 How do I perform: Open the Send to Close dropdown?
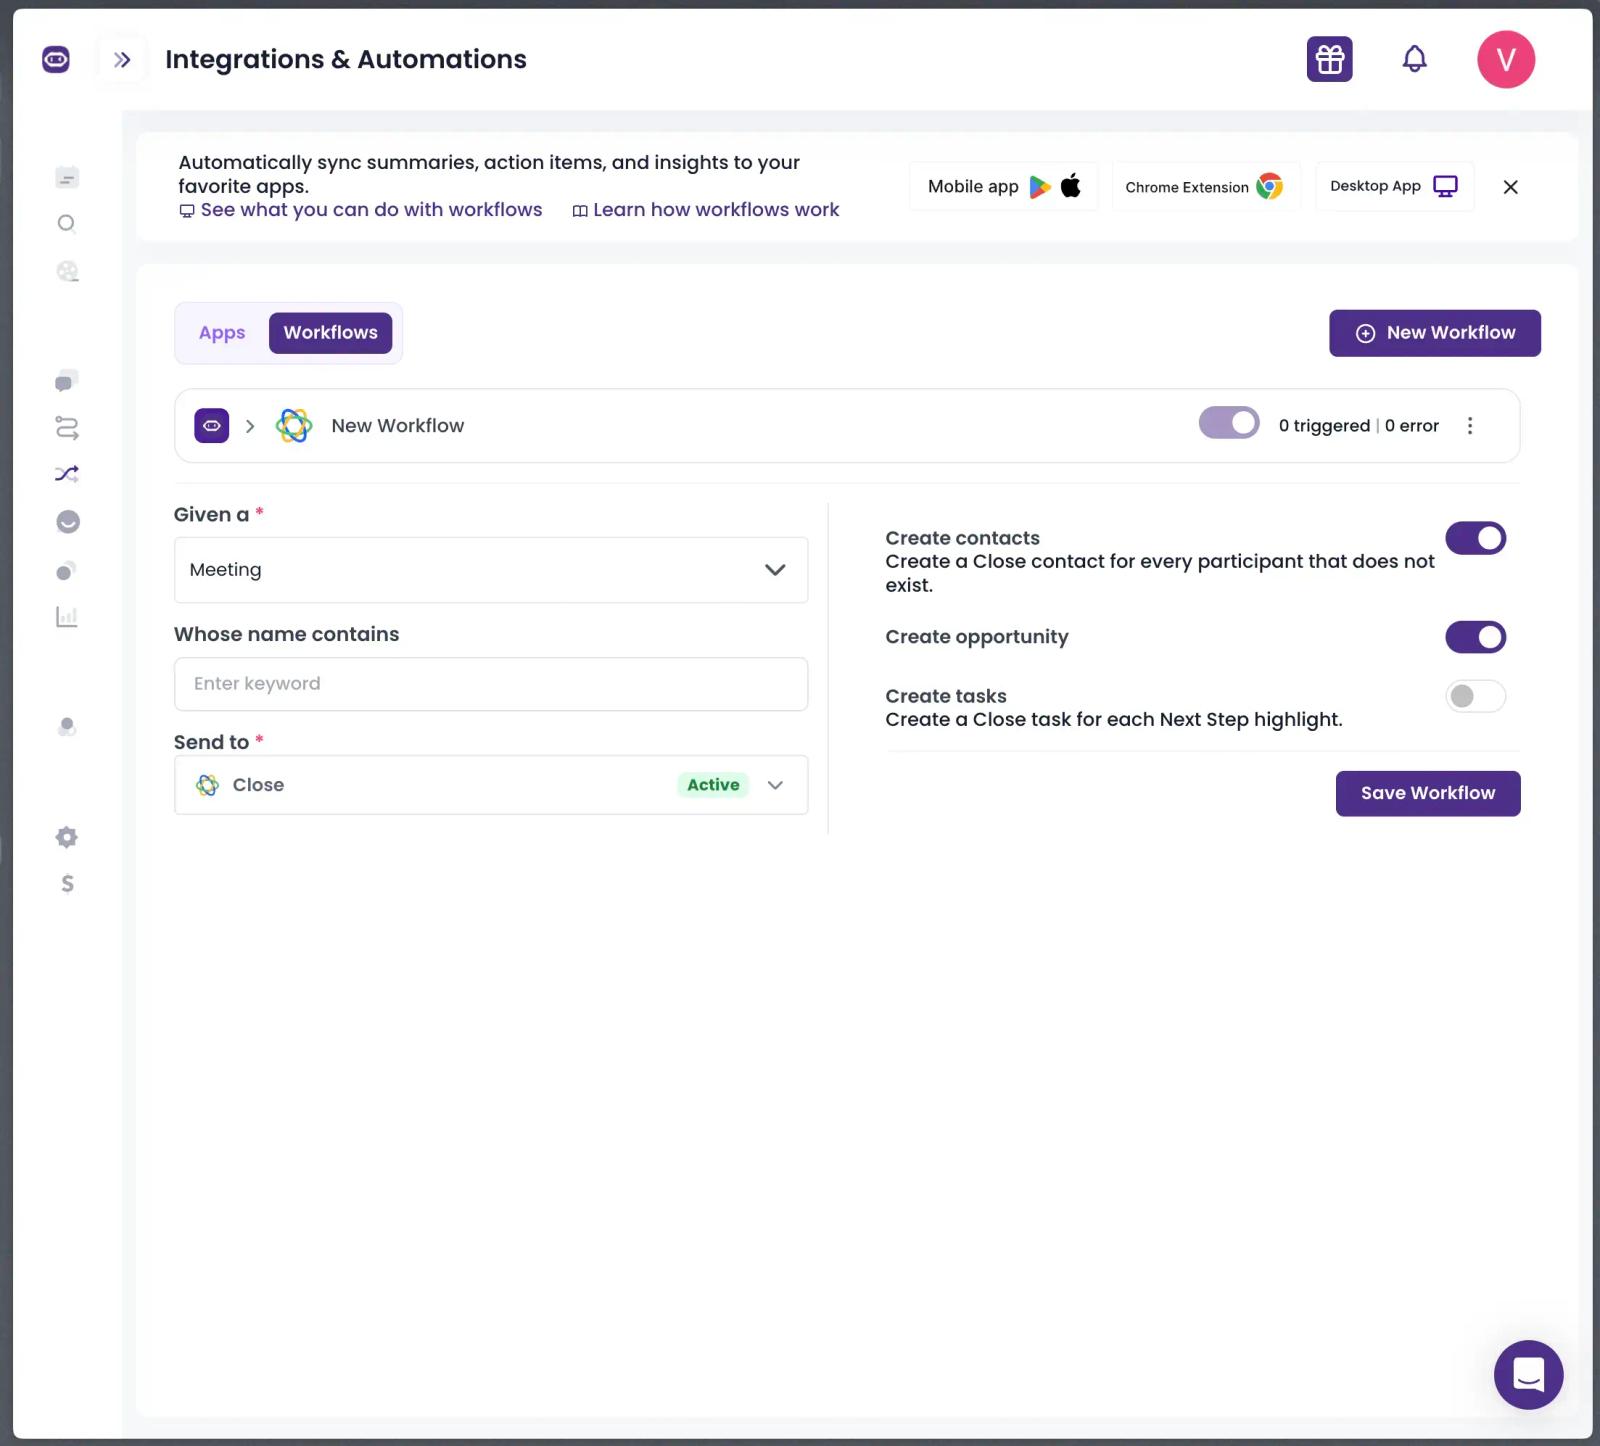pyautogui.click(x=491, y=785)
